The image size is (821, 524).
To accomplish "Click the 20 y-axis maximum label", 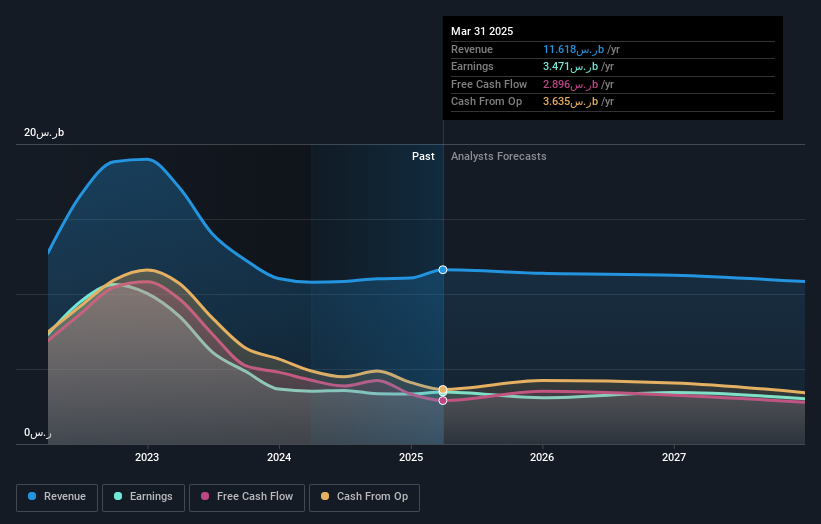I will [44, 132].
